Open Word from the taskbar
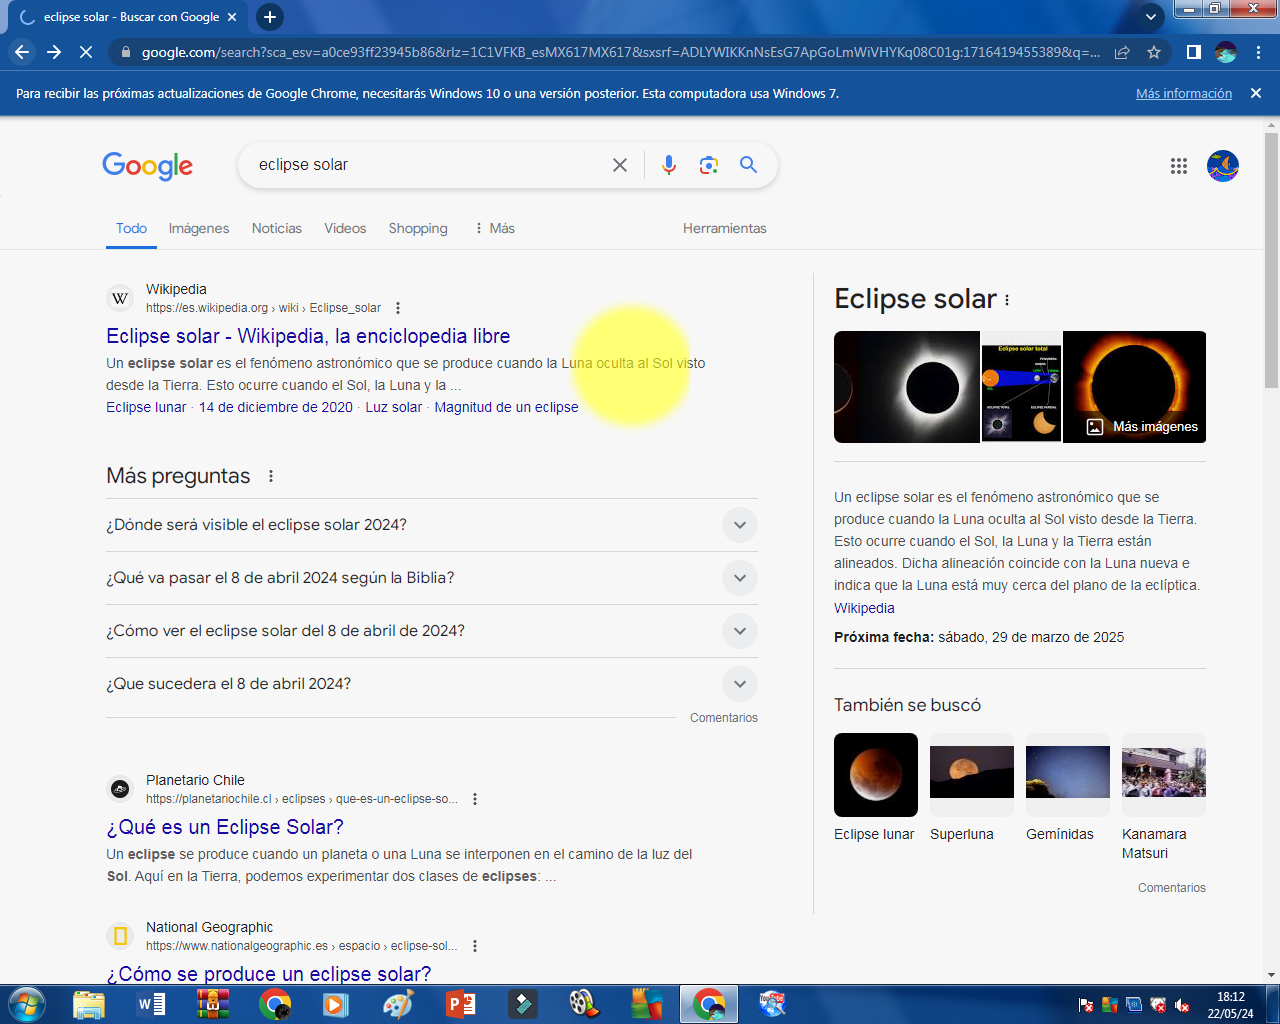 tap(151, 1004)
